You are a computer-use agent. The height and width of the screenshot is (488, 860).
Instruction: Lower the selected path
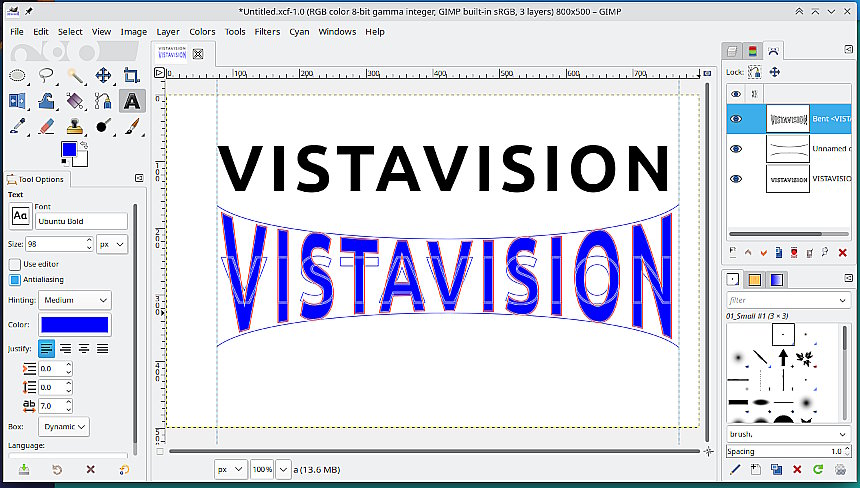(763, 253)
